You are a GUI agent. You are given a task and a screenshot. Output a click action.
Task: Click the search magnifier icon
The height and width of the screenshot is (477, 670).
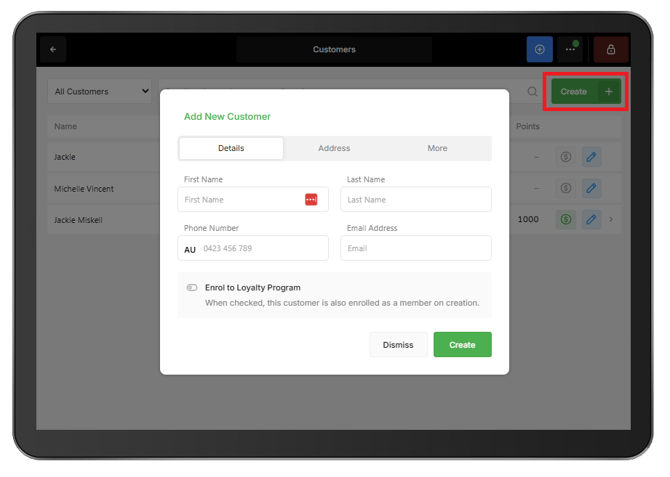pos(532,91)
